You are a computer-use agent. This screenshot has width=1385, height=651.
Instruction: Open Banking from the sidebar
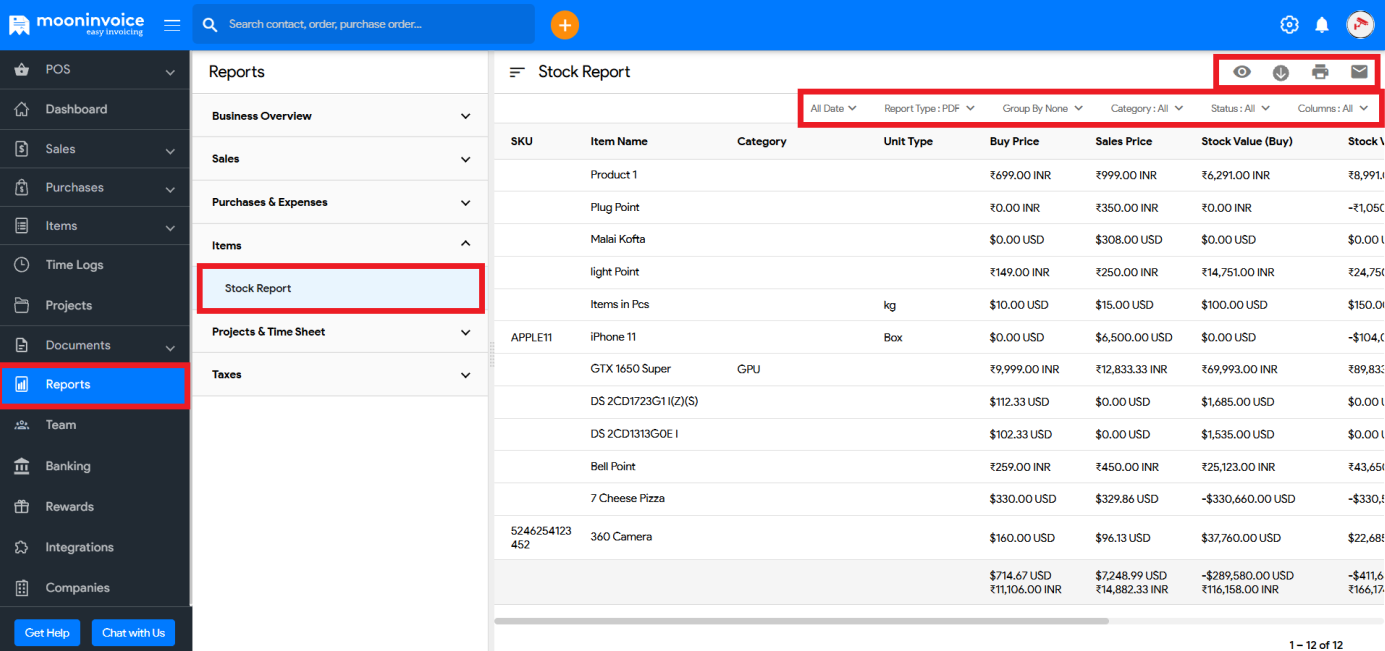coord(94,466)
